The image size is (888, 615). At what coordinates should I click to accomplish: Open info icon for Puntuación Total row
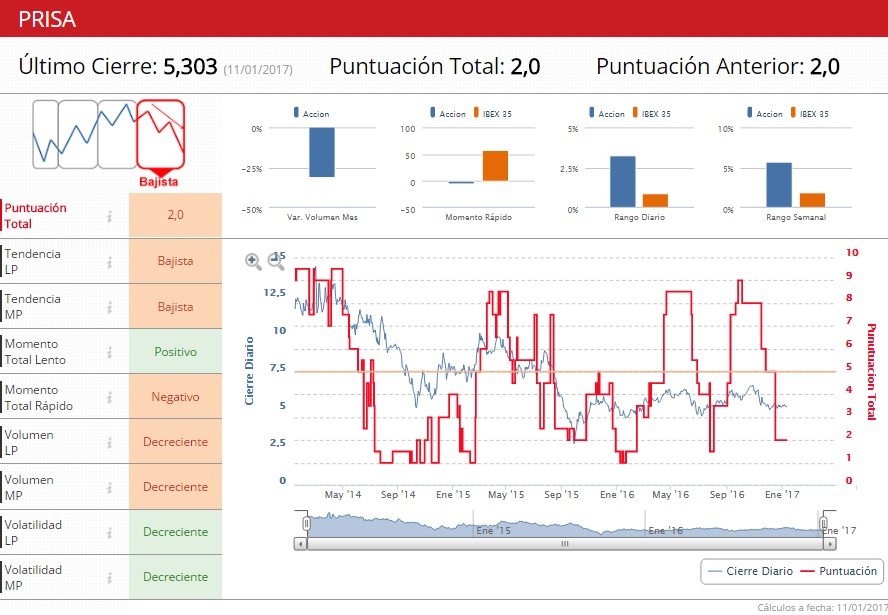109,216
